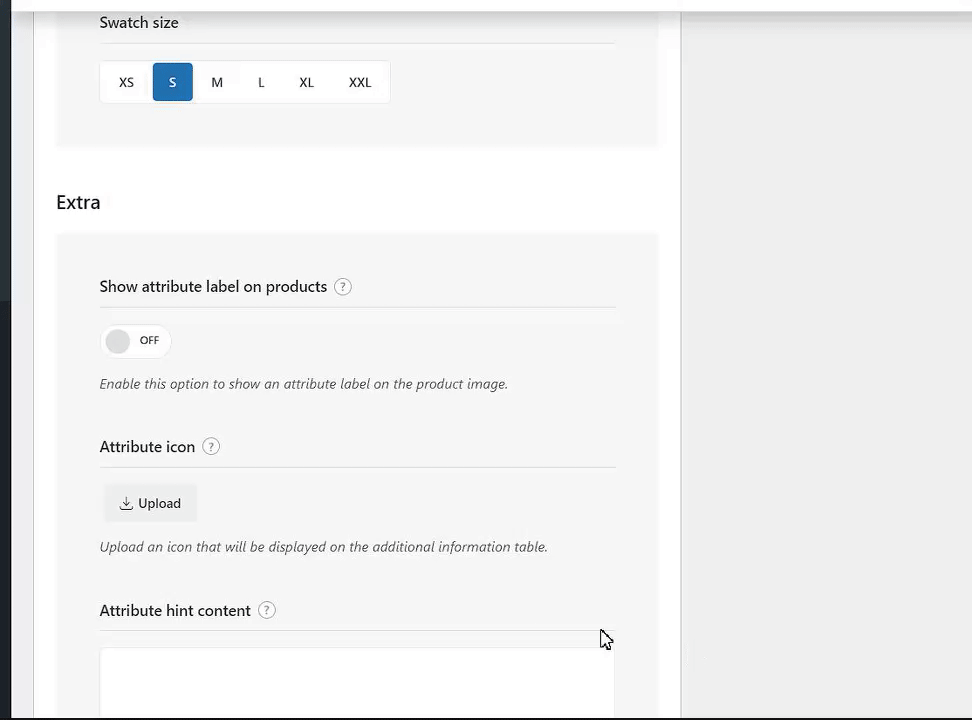Choose swatch size S
Image resolution: width=972 pixels, height=720 pixels.
172,82
